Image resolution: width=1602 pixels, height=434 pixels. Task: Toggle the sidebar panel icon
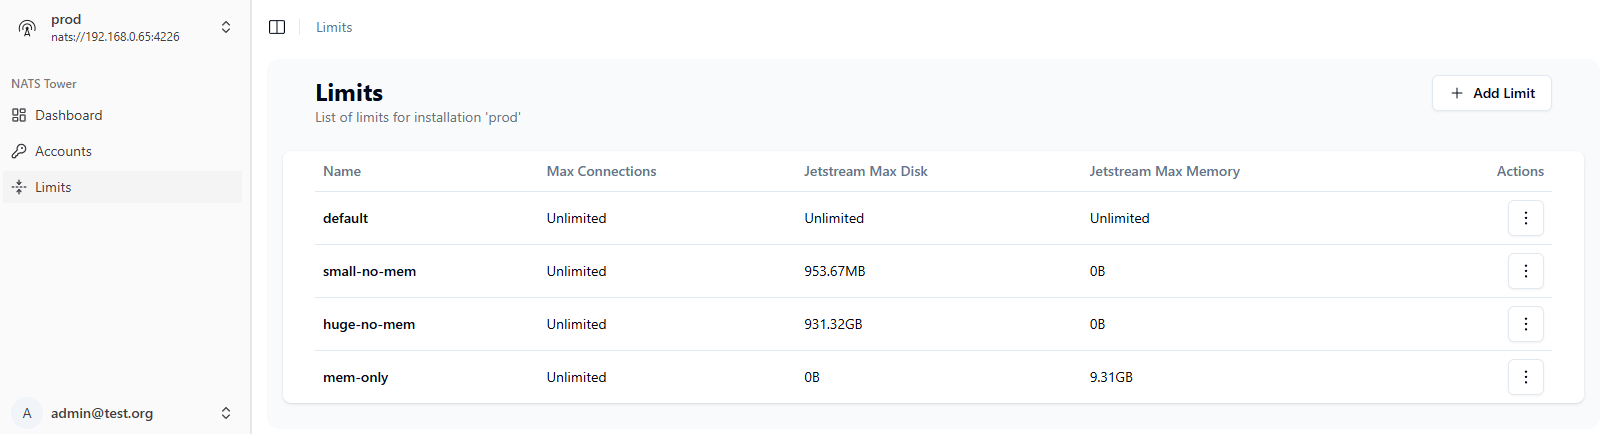click(x=277, y=27)
